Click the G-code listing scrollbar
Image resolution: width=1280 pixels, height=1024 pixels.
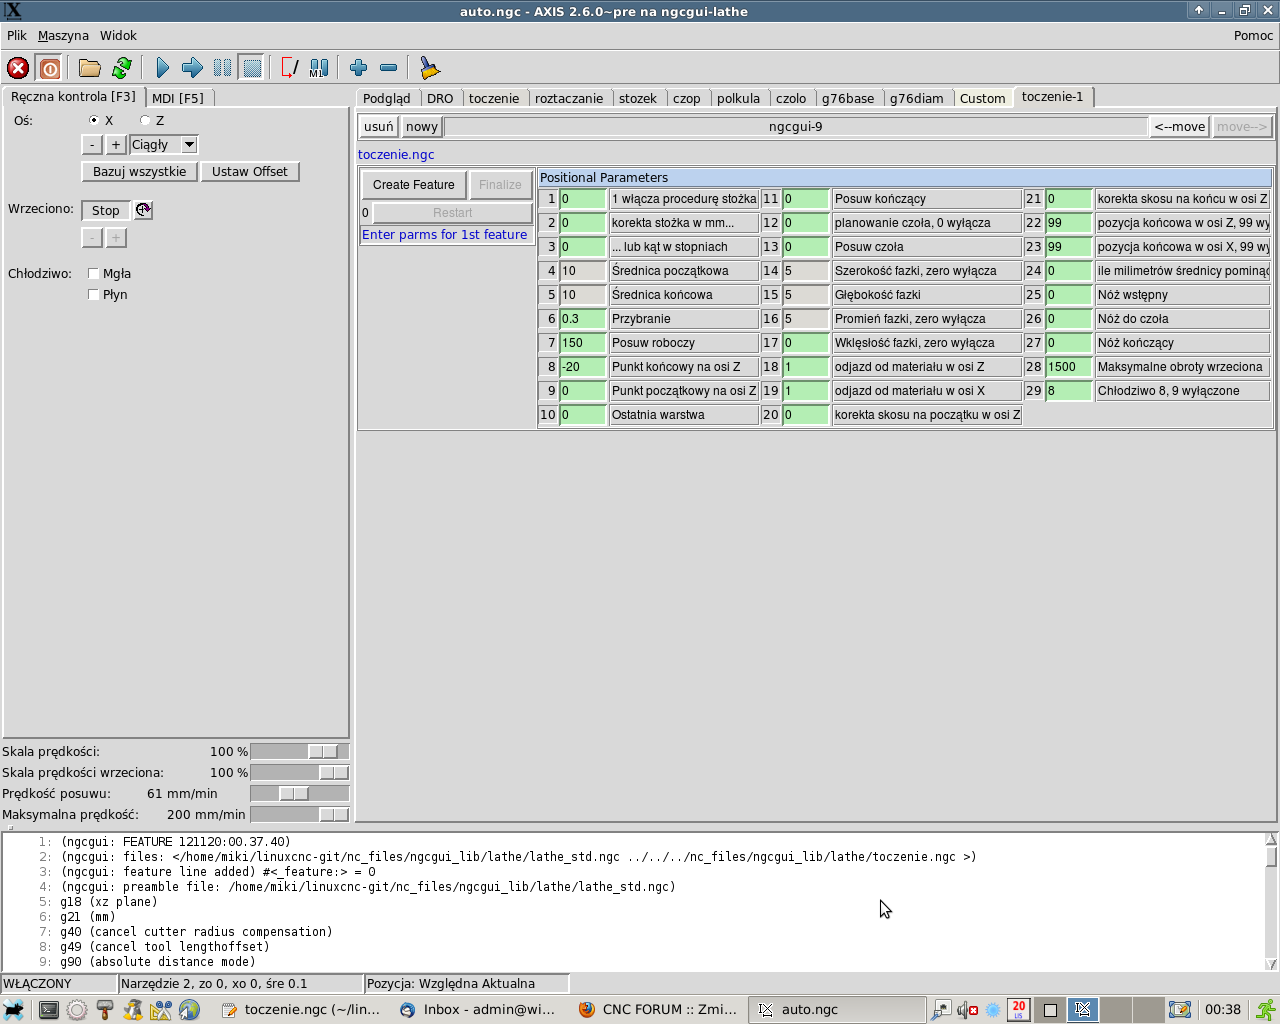click(x=1271, y=901)
